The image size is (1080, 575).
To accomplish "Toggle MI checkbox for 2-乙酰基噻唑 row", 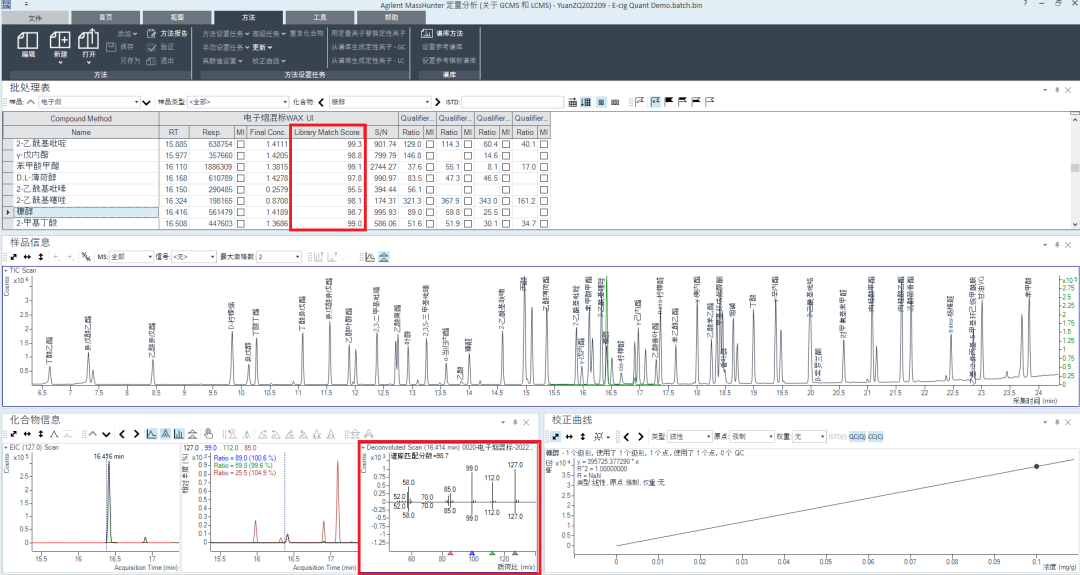I will coord(240,201).
